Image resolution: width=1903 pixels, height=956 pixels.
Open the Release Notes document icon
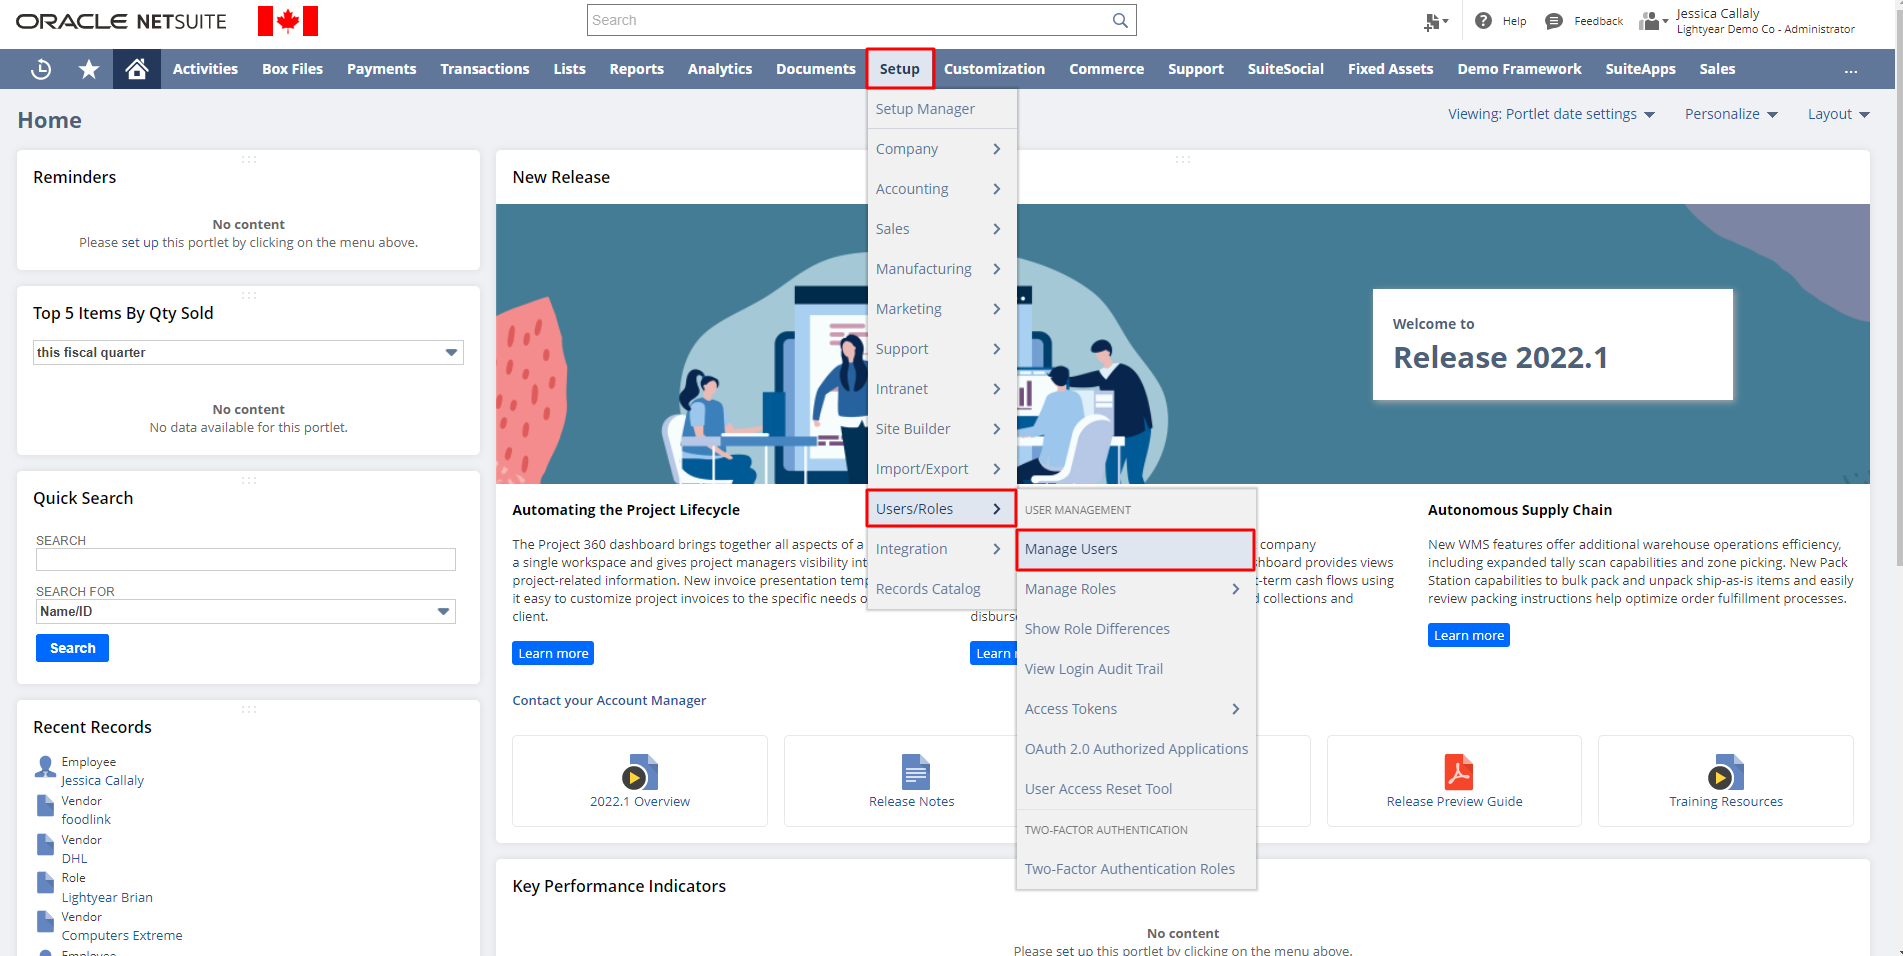(915, 772)
